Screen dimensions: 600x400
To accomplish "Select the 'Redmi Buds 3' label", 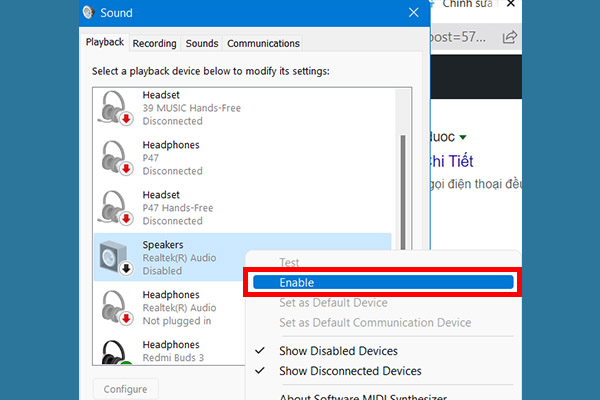I will coord(173,358).
